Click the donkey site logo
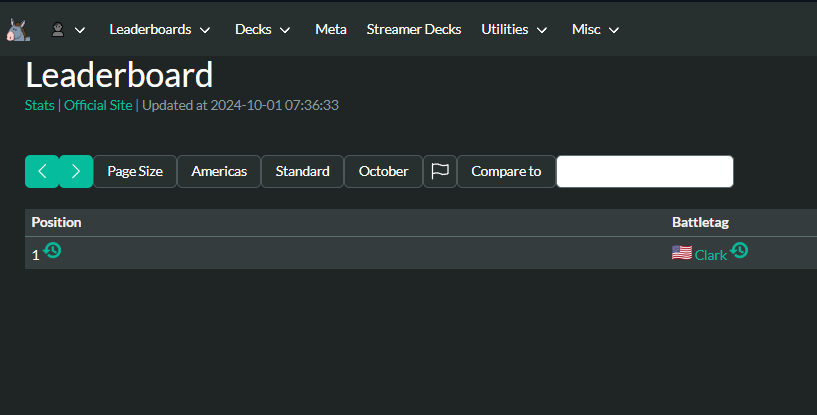Viewport: 817px width, 415px height. 18,30
